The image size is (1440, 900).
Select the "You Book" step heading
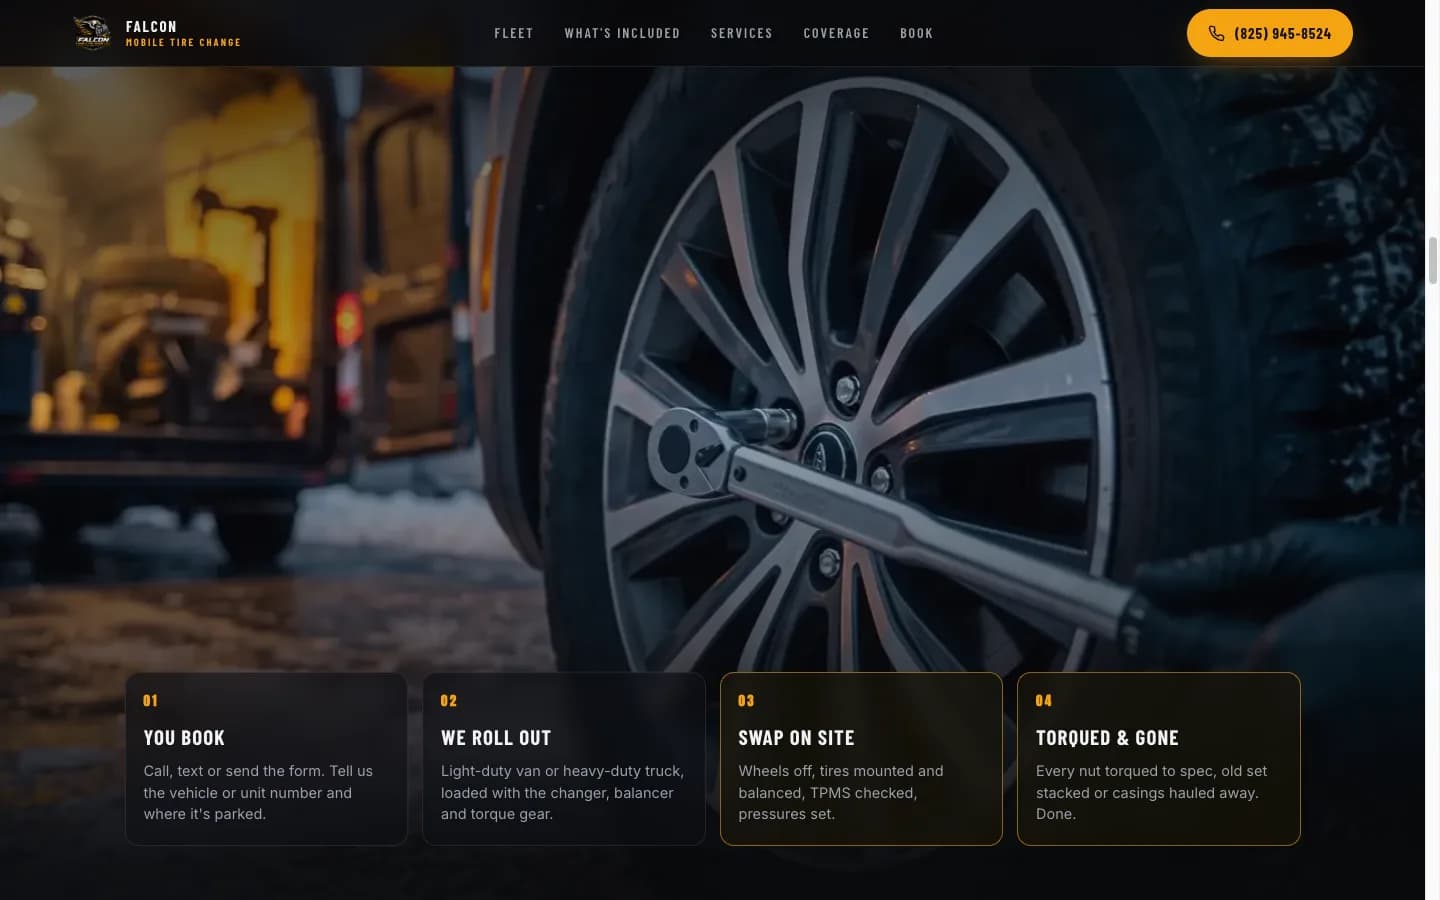pyautogui.click(x=184, y=738)
